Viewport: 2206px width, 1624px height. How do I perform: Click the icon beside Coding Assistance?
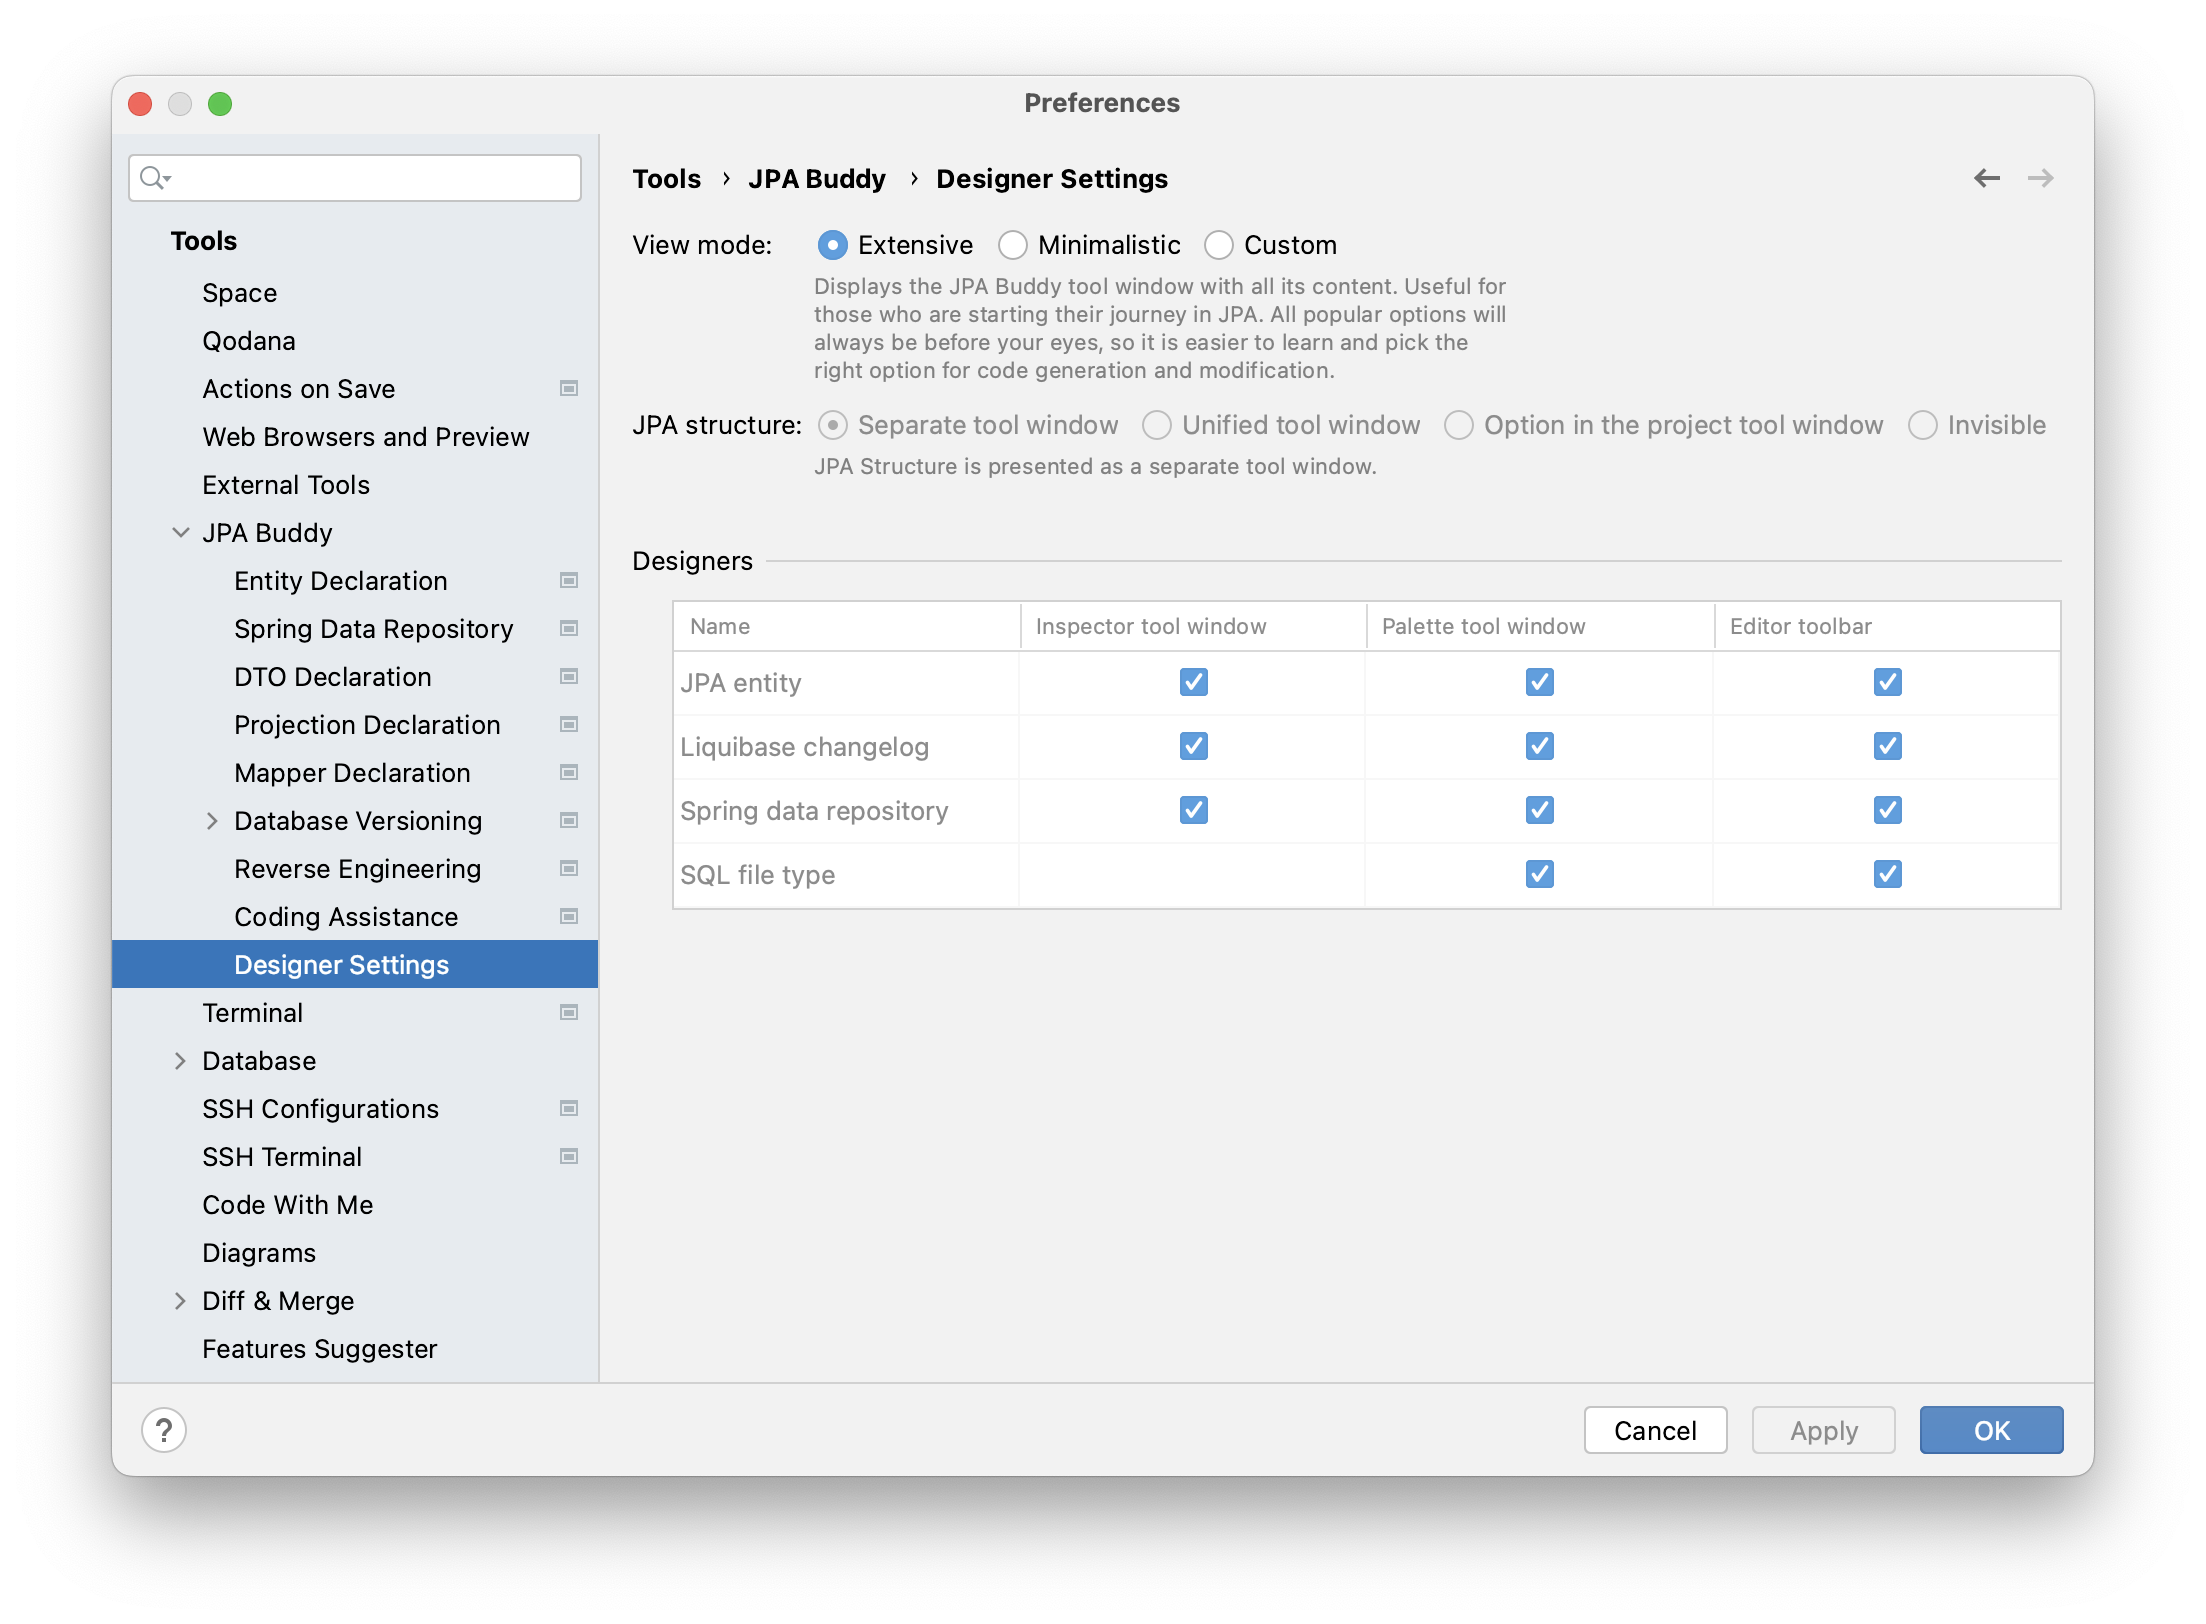[x=568, y=915]
